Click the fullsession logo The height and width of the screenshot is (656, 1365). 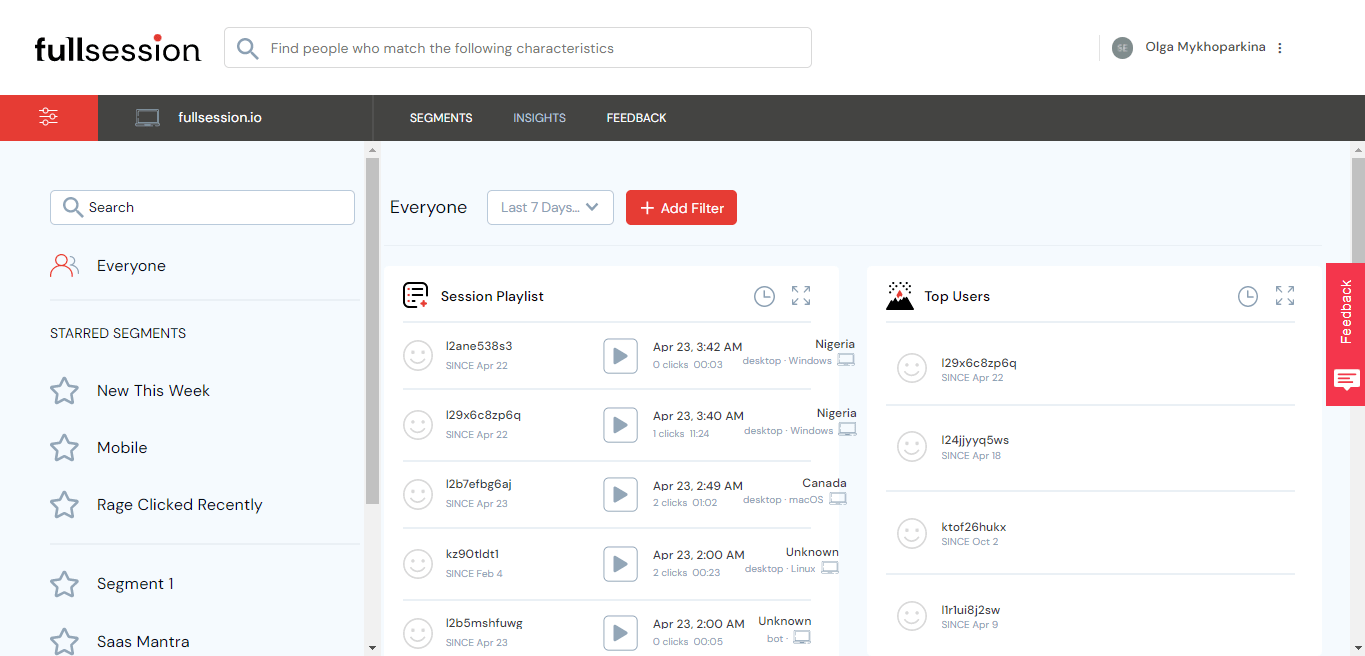pyautogui.click(x=118, y=48)
